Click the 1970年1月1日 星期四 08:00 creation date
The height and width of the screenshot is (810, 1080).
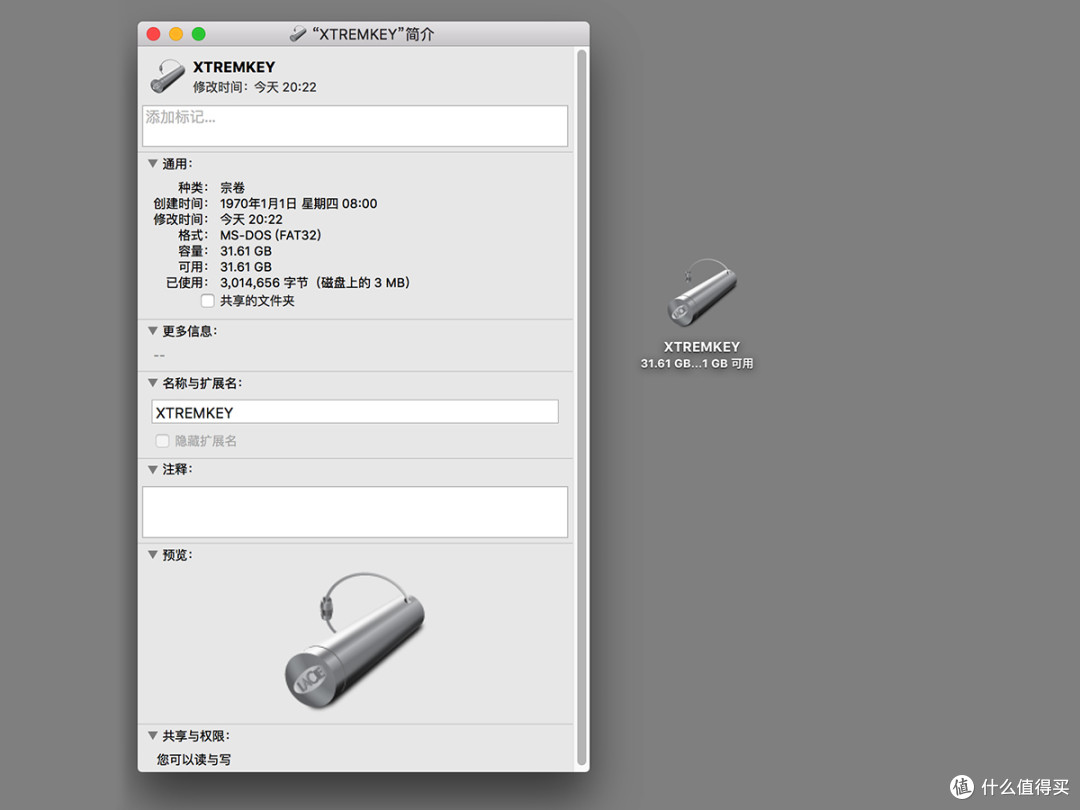point(298,203)
